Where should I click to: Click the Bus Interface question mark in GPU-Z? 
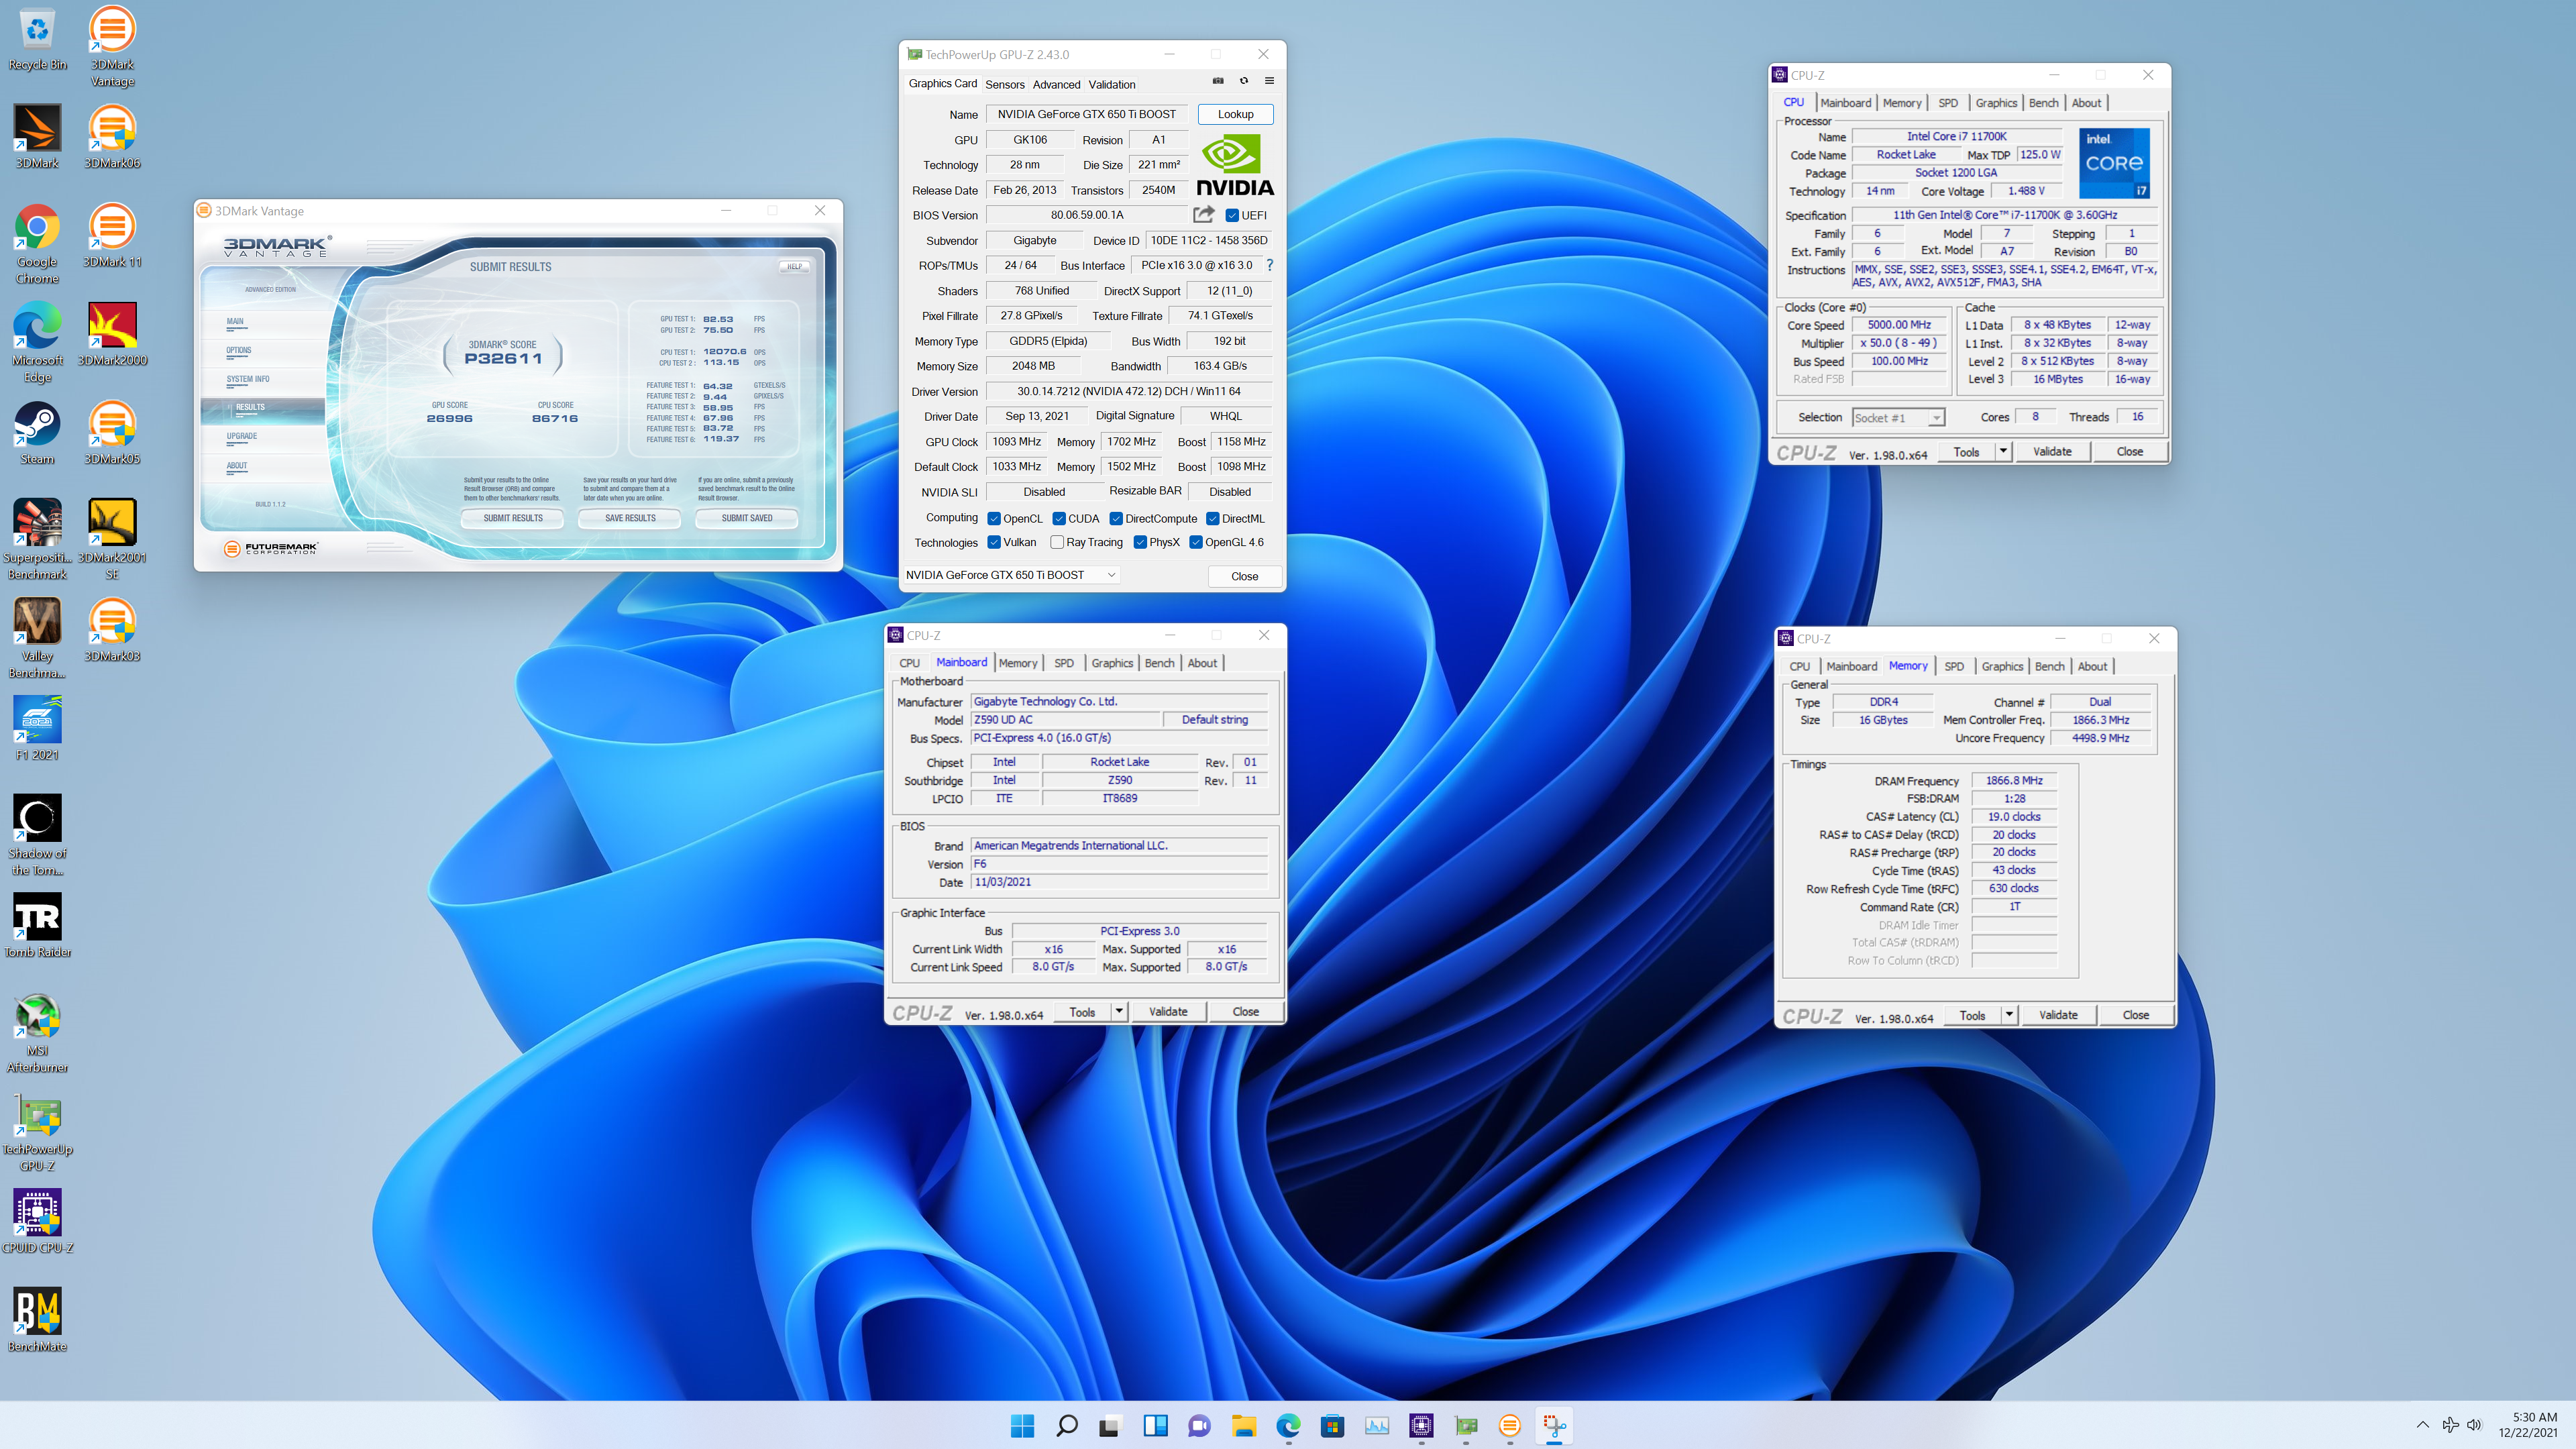click(1269, 265)
